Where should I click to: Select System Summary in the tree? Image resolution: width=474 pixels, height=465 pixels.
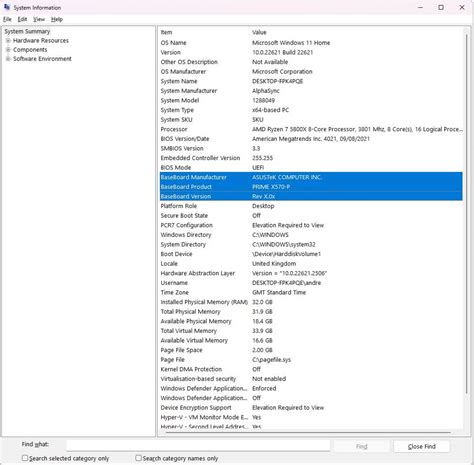click(27, 31)
